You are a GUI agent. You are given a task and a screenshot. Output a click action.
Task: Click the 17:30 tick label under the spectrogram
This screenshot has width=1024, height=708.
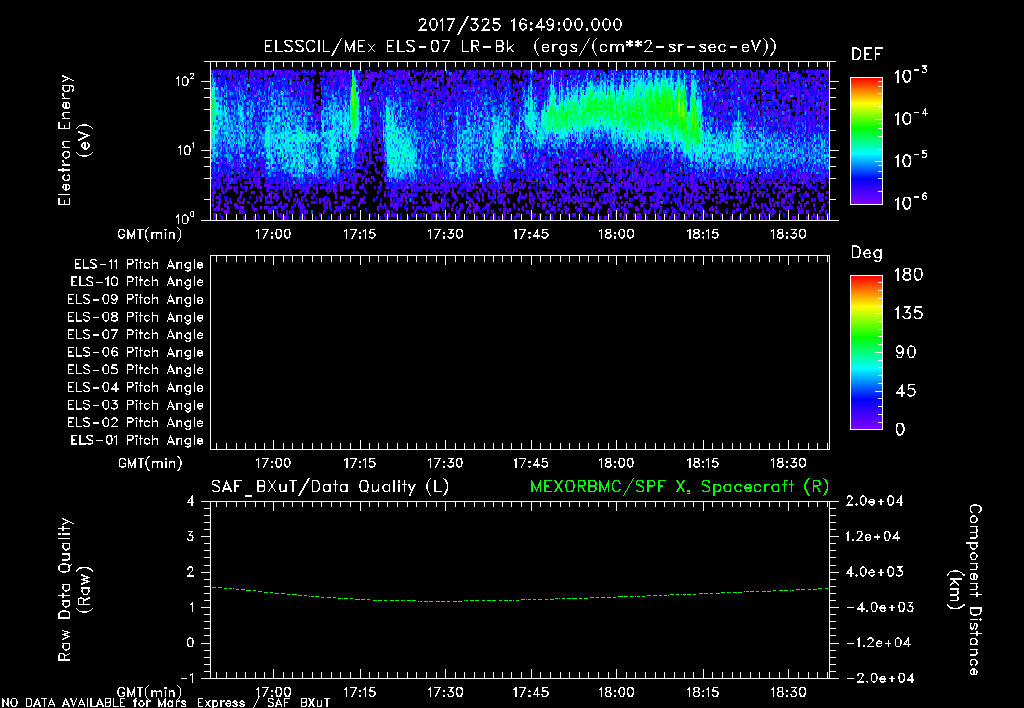[x=445, y=234]
